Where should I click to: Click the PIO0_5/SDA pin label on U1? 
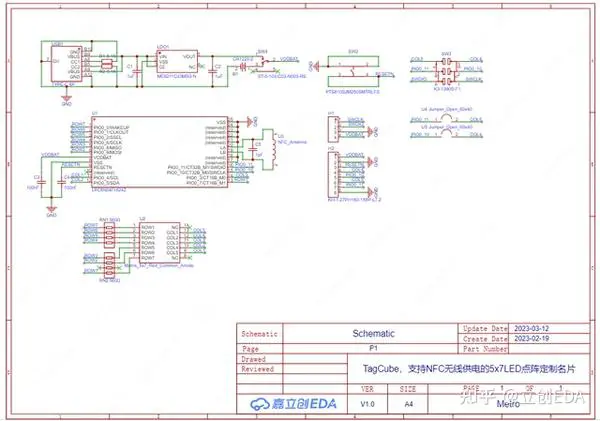pos(107,183)
